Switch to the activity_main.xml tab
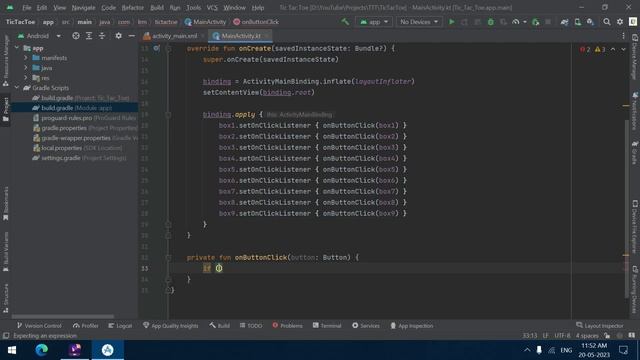Image resolution: width=640 pixels, height=360 pixels. (x=174, y=36)
